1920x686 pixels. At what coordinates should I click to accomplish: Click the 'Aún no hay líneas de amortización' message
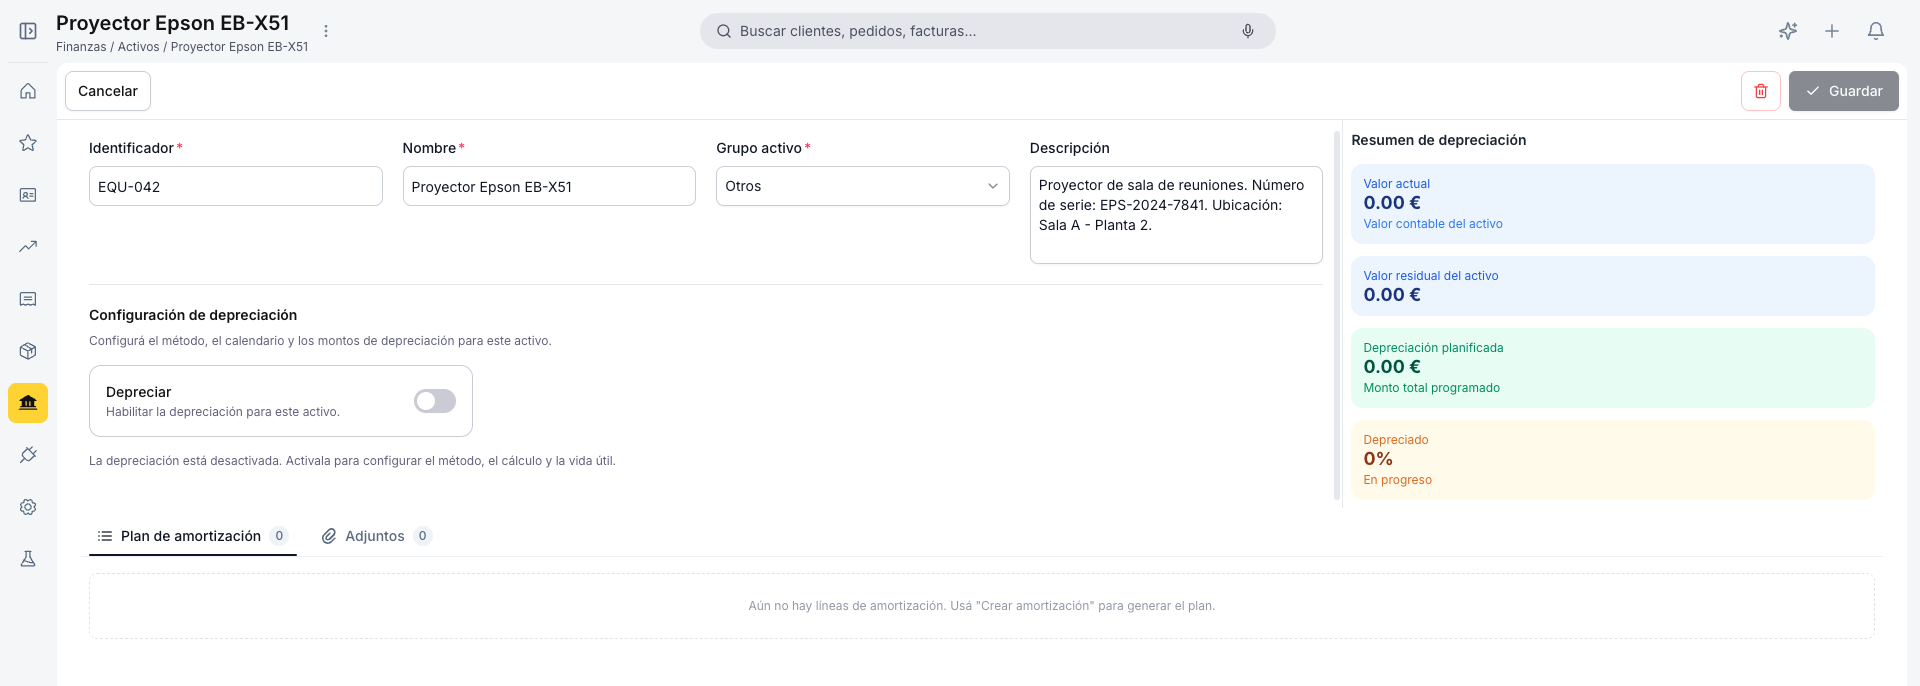coord(982,606)
